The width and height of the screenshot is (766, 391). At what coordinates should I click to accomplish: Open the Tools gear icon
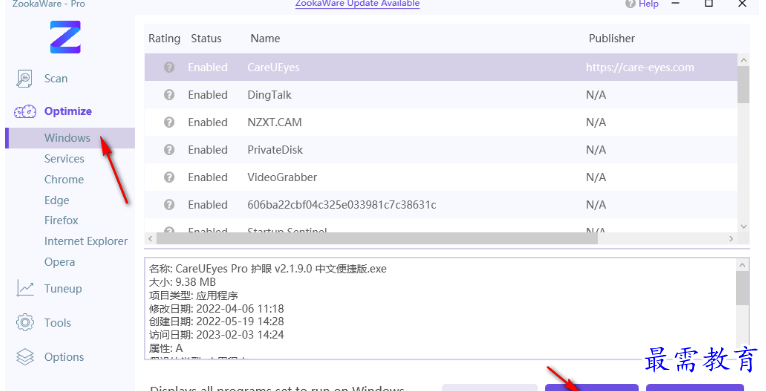point(25,323)
